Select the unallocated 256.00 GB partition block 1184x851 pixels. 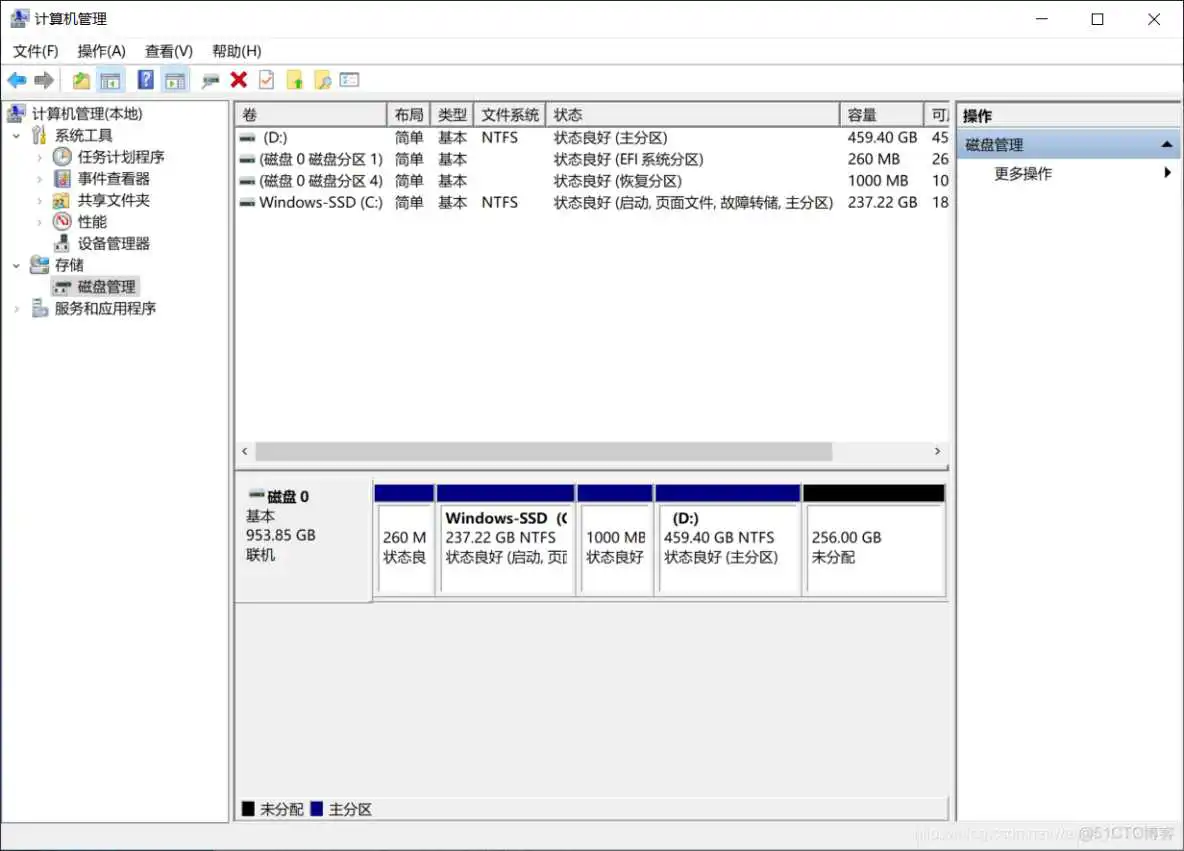873,540
